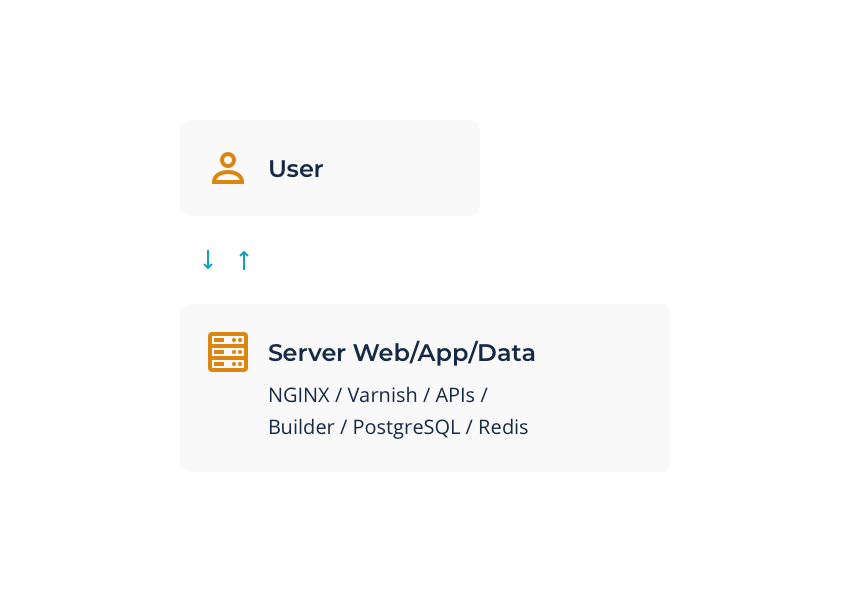Image resolution: width=850 pixels, height=592 pixels.
Task: Click the Server Web/App/Data heading
Action: 402,353
